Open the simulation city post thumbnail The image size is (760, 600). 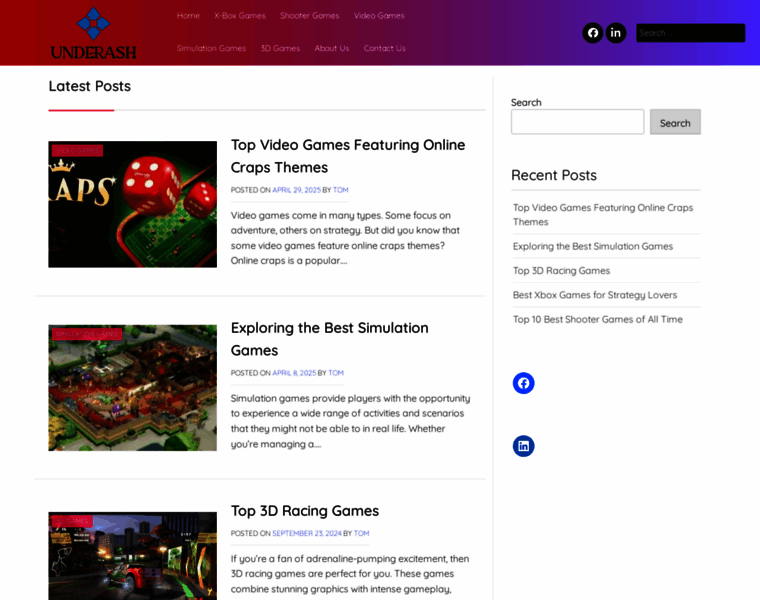click(132, 388)
